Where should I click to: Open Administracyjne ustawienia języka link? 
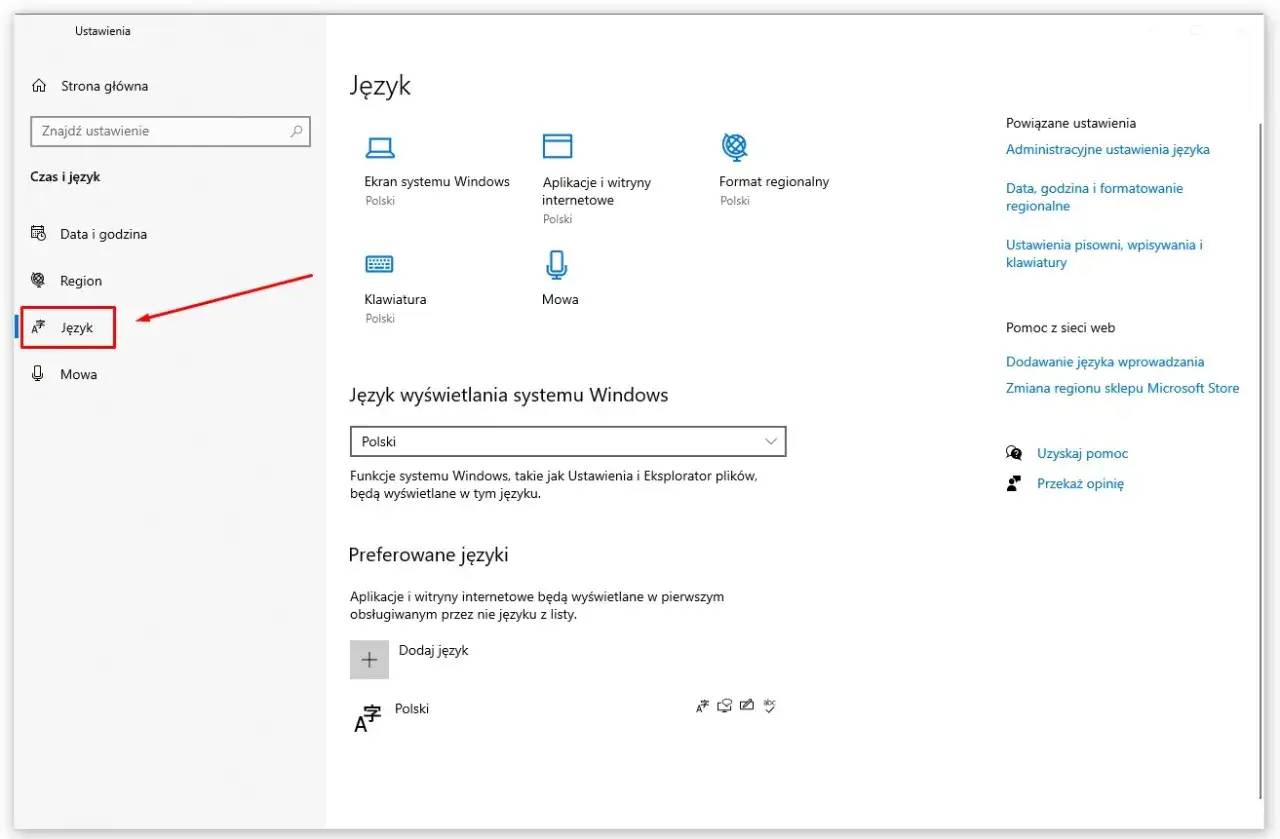click(x=1107, y=149)
